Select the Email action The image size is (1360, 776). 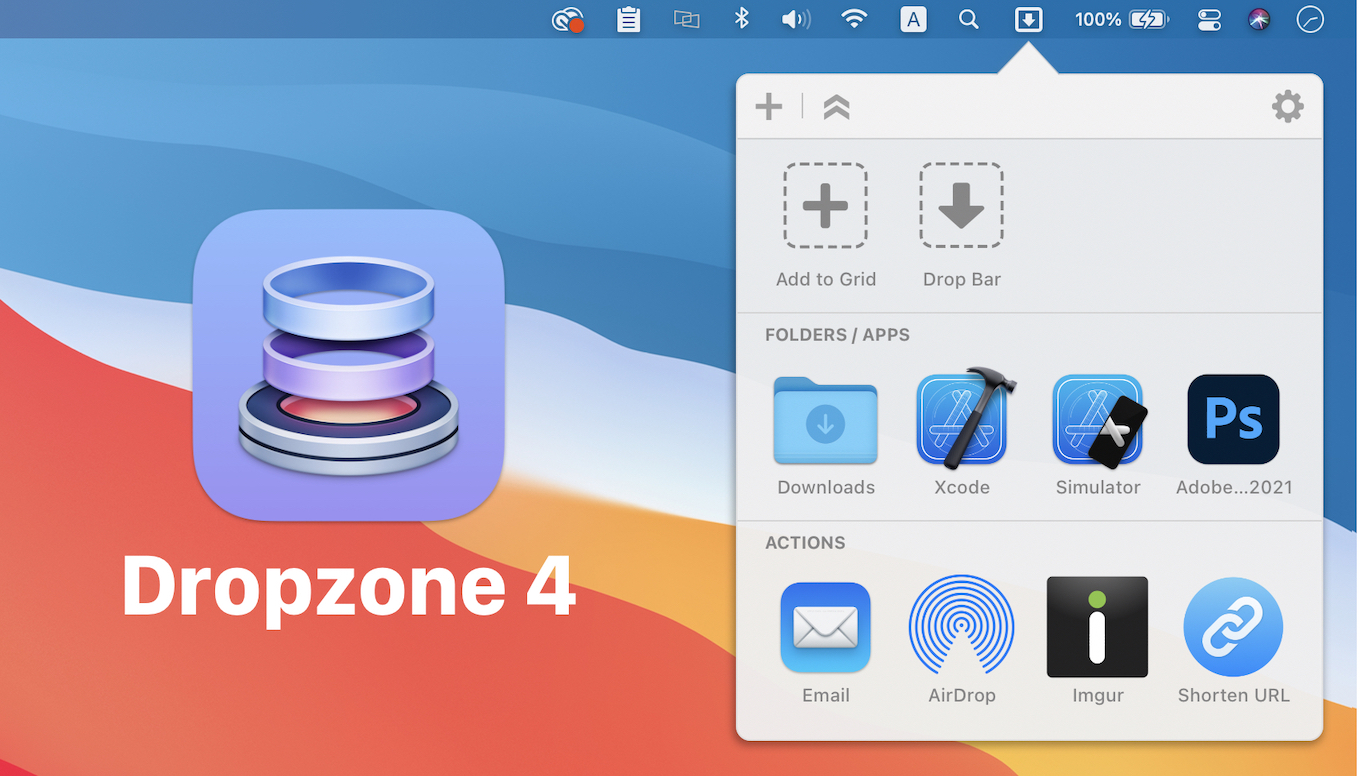tap(825, 627)
